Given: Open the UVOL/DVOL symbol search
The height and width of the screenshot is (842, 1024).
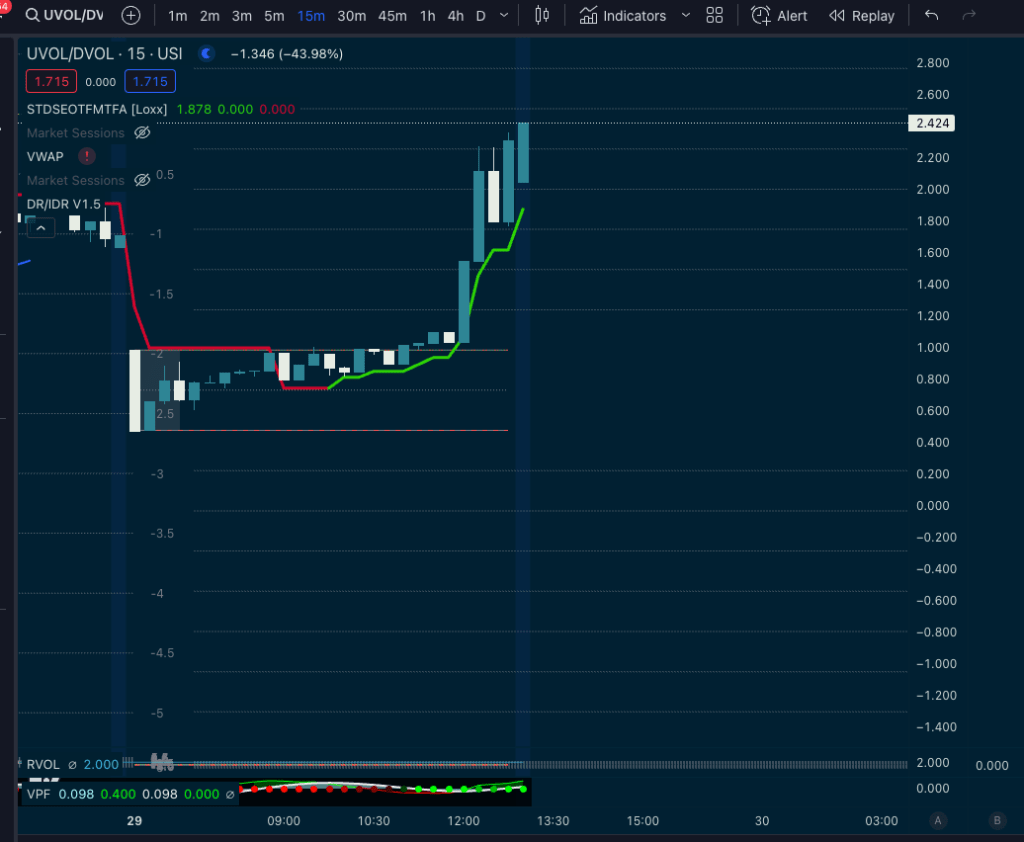Looking at the screenshot, I should [x=64, y=16].
